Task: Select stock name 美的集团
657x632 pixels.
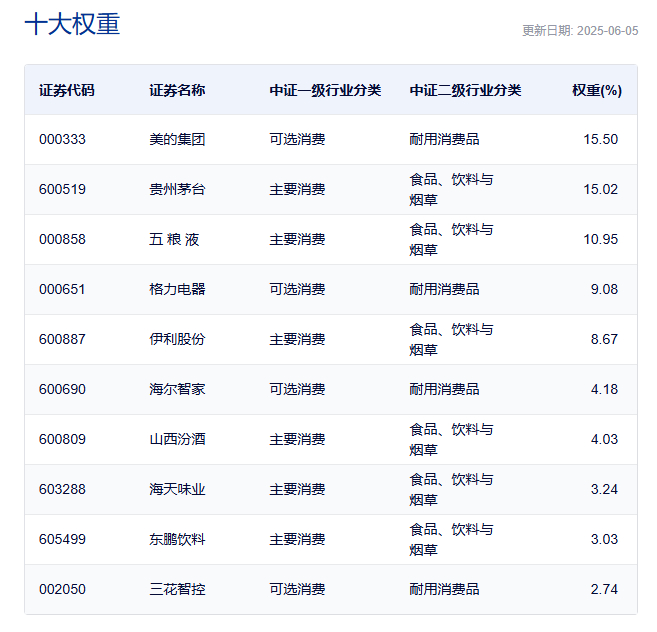Action: coord(177,139)
